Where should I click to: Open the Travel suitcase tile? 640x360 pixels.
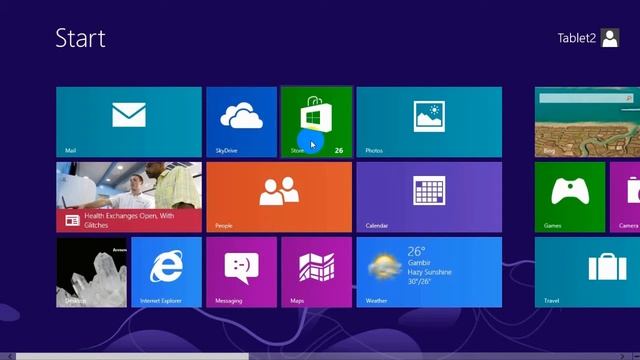[x=587, y=272]
